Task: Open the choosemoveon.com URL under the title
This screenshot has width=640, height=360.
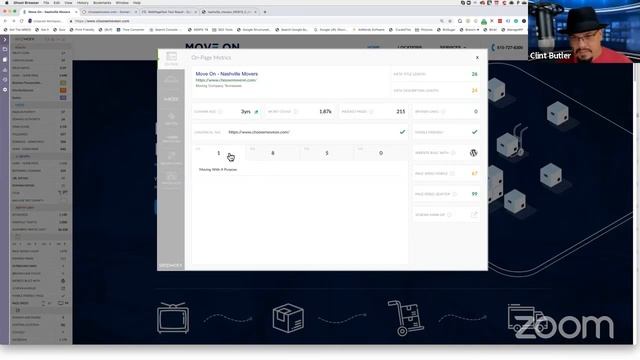Action: click(x=226, y=80)
